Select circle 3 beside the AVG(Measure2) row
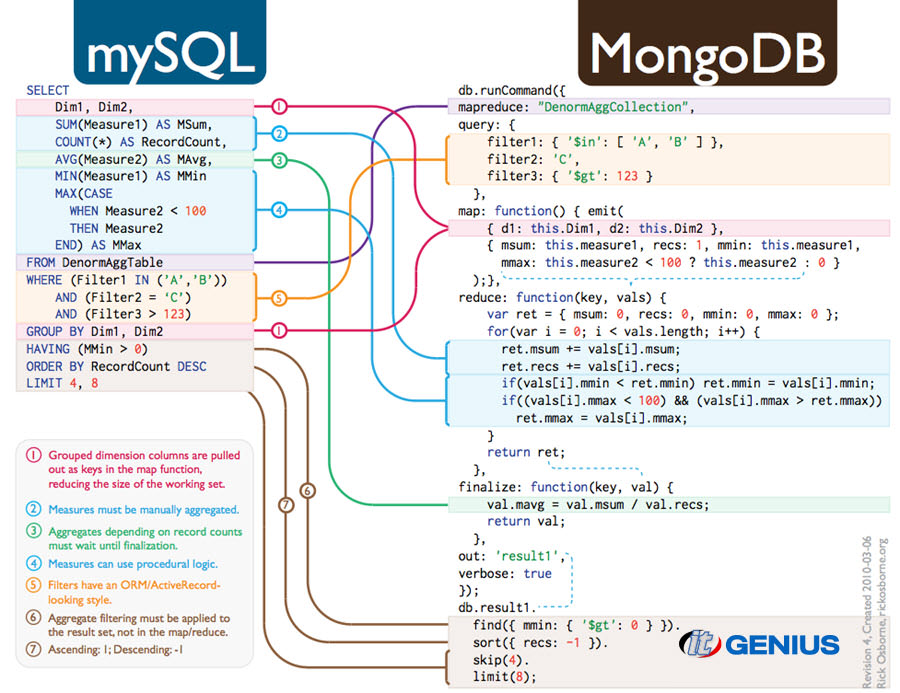Image resolution: width=900 pixels, height=693 pixels. pyautogui.click(x=279, y=160)
